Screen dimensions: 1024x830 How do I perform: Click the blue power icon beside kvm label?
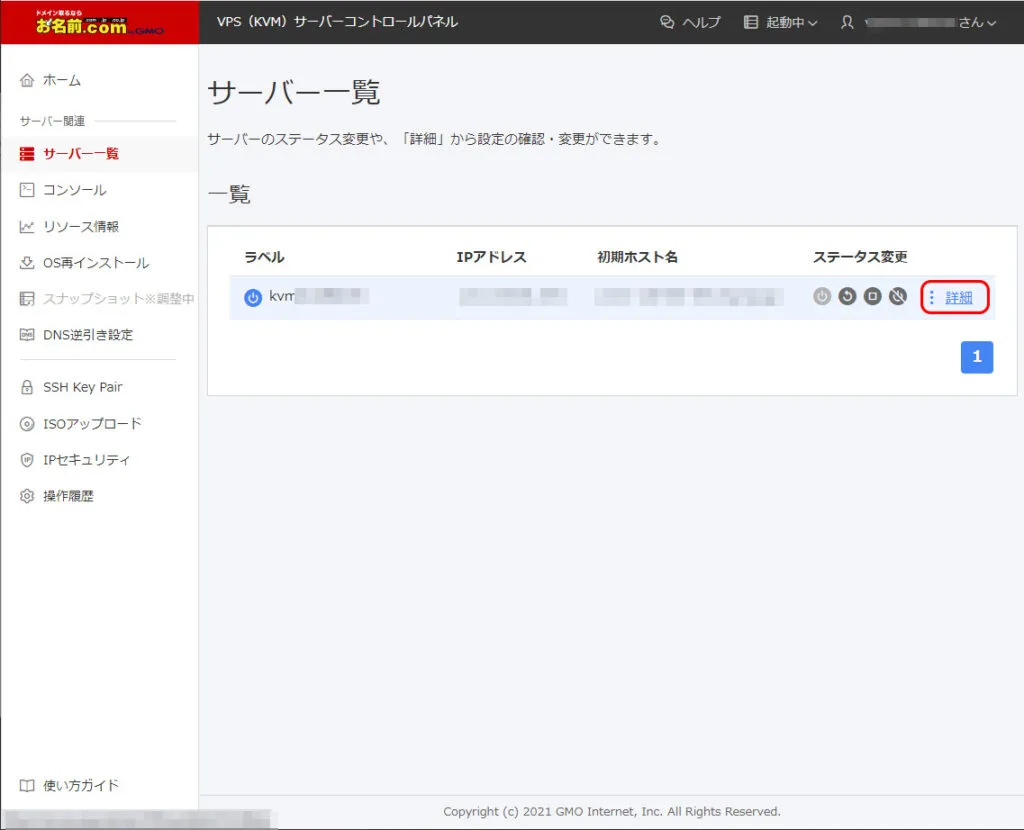pos(253,297)
